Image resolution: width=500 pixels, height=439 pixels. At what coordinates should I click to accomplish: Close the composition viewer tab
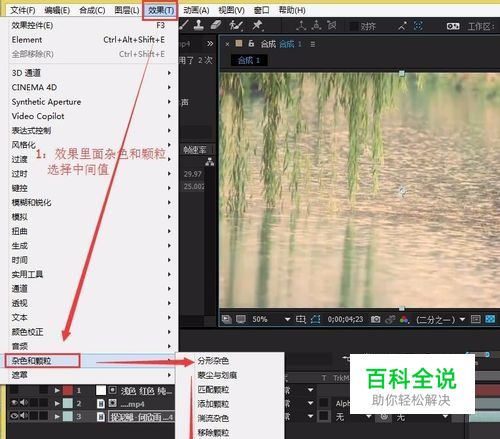[x=227, y=44]
